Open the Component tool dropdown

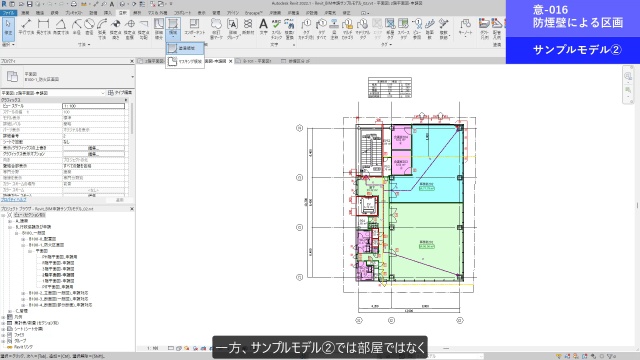click(x=194, y=29)
